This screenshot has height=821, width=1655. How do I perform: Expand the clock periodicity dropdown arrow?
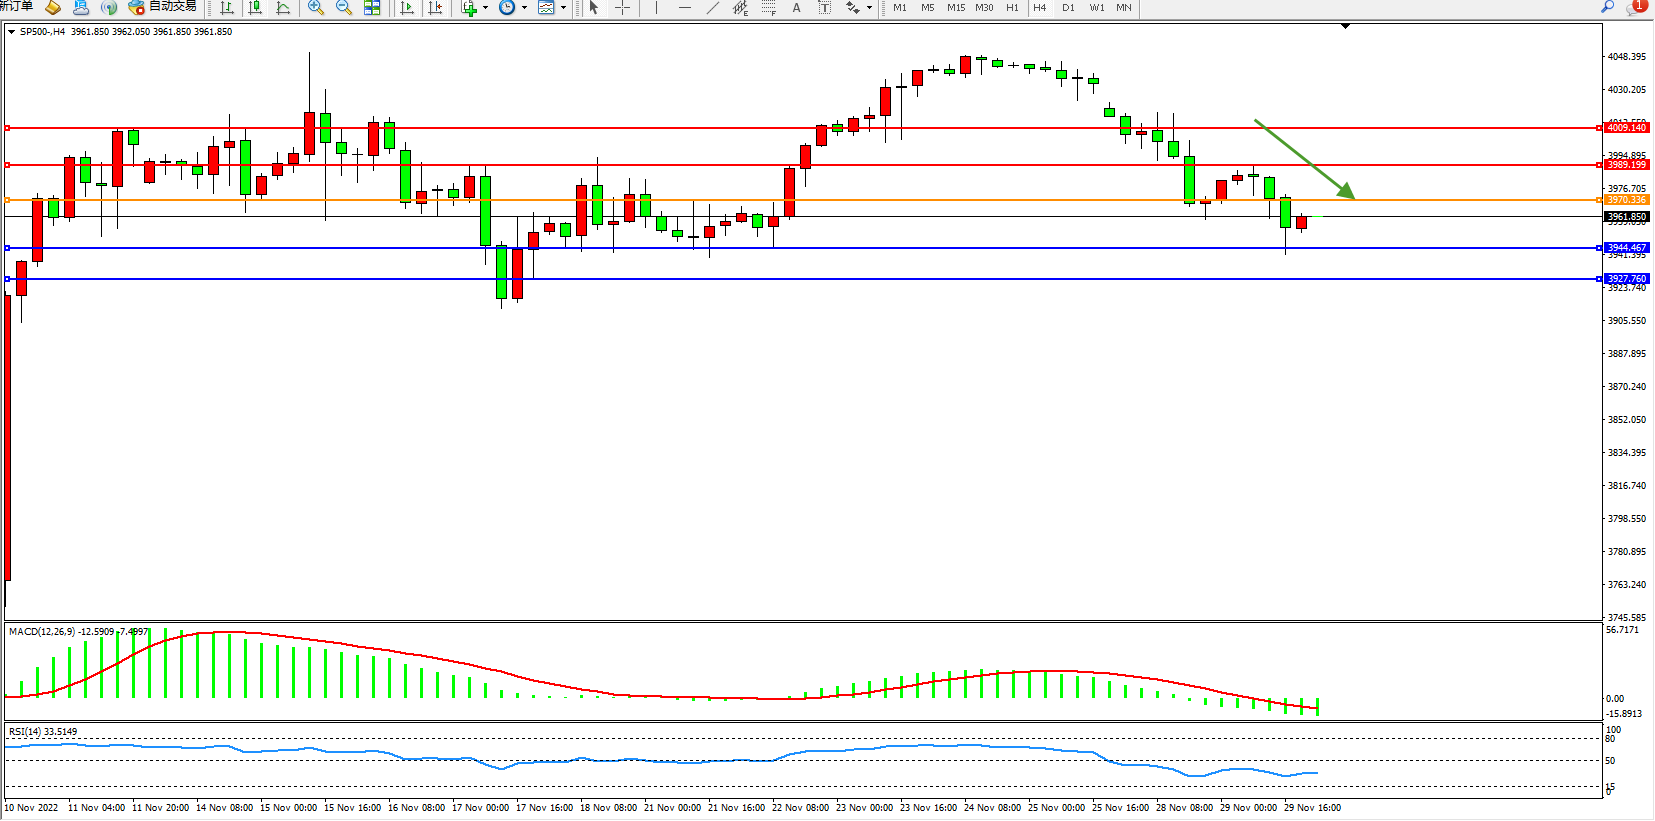[x=524, y=8]
